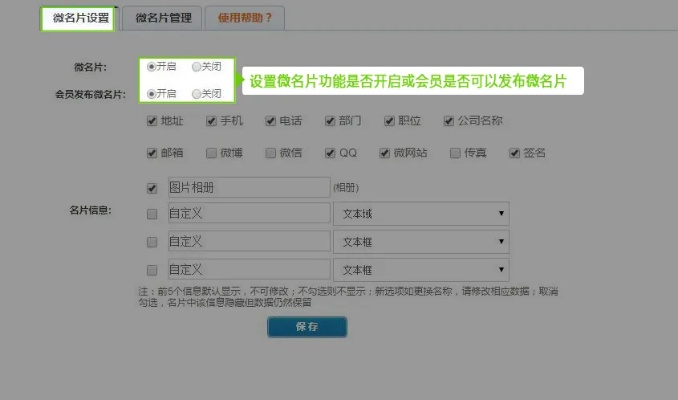Check the third 自定义 row checkbox

pos(152,270)
